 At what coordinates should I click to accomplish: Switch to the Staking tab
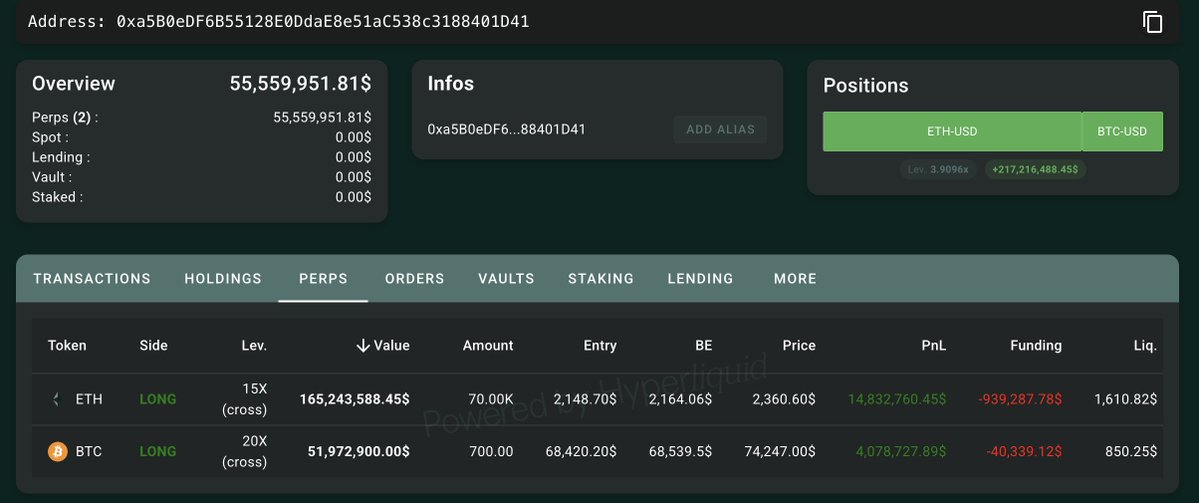[601, 279]
